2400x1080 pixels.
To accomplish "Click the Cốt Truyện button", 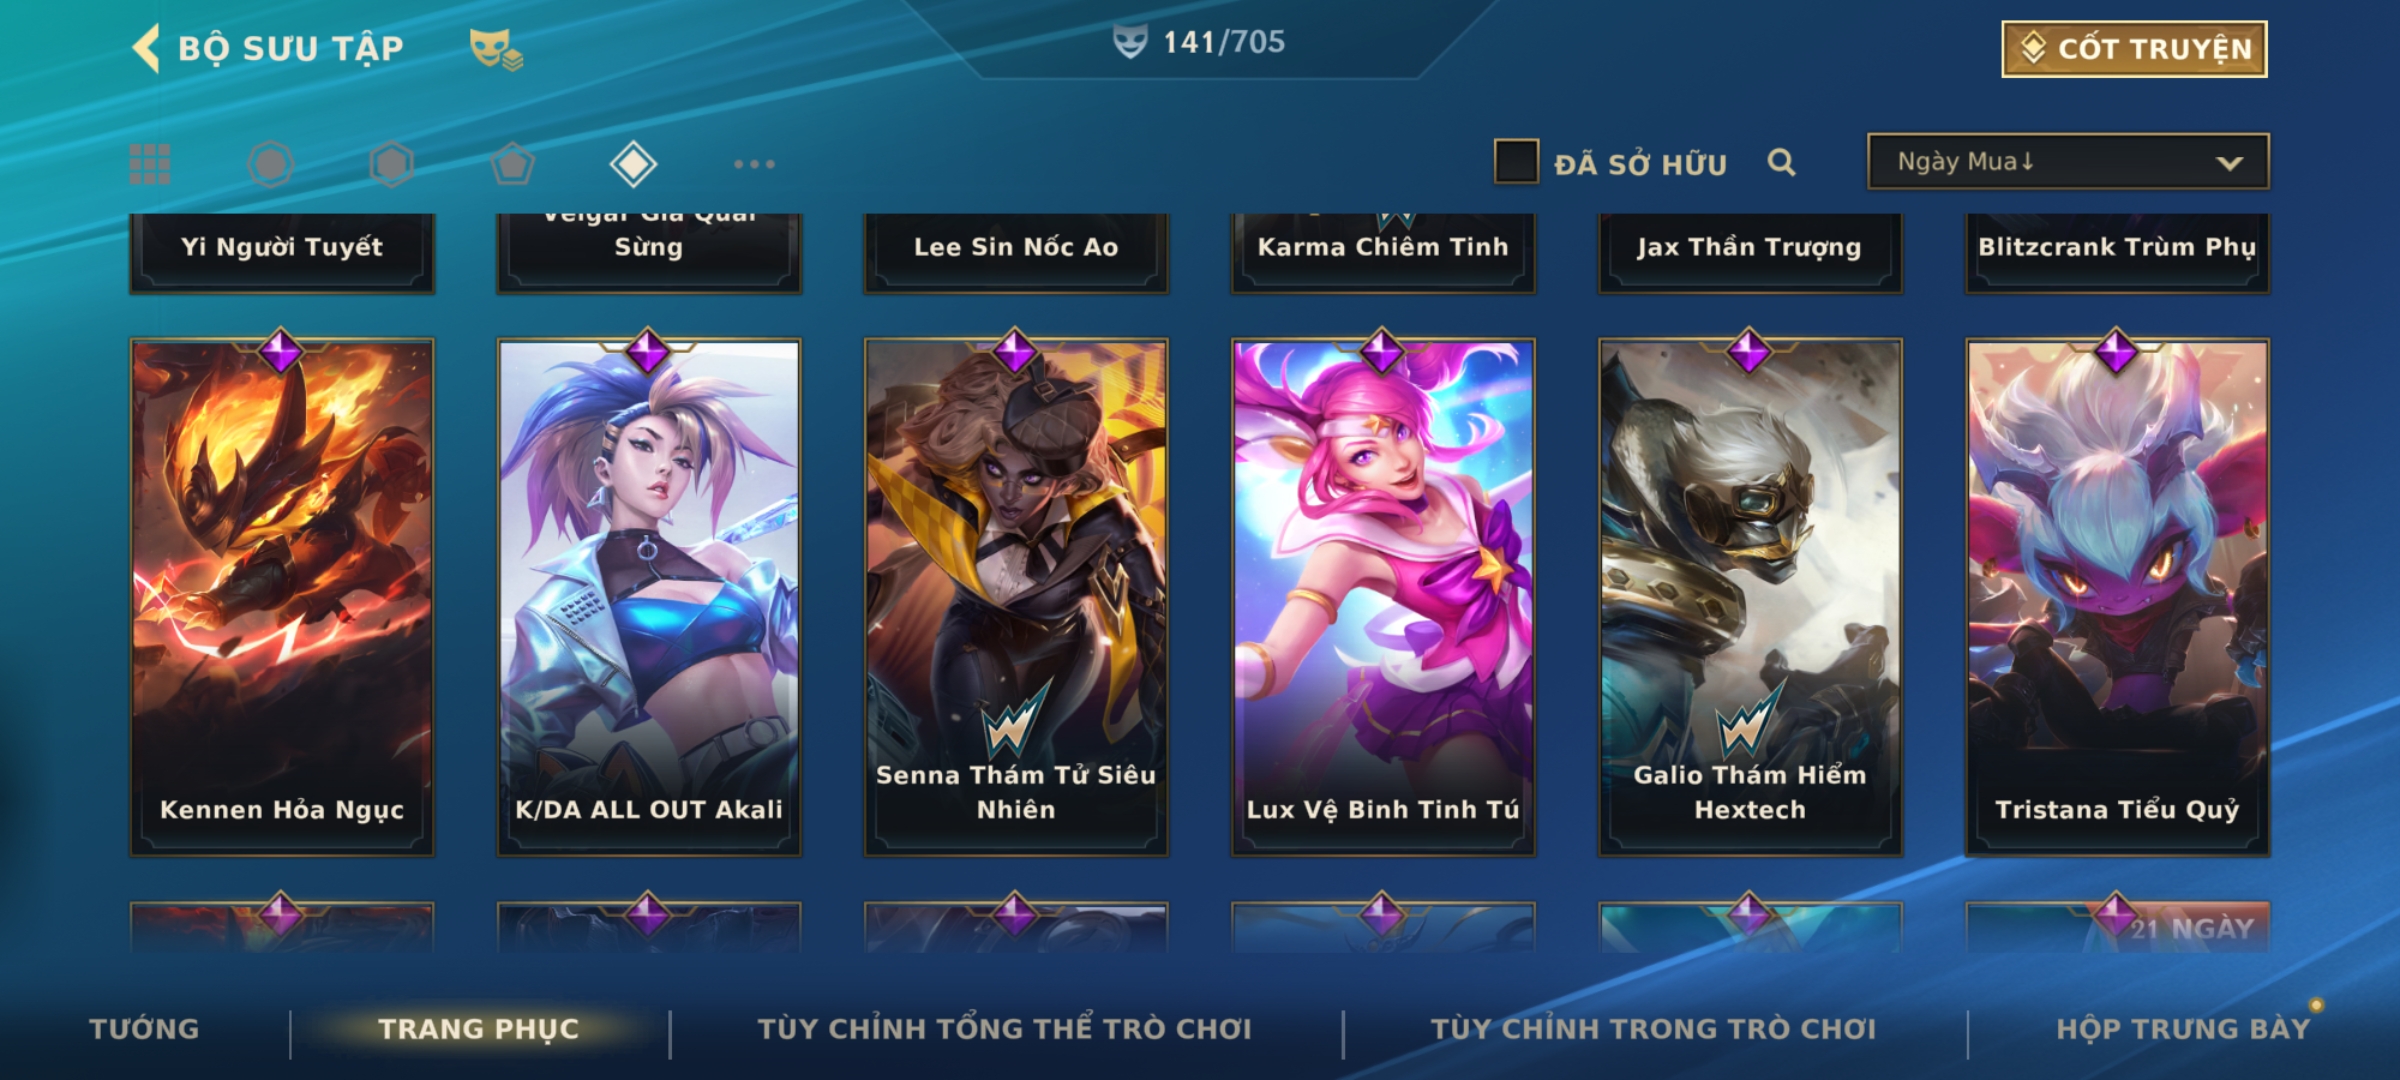I will click(2134, 49).
